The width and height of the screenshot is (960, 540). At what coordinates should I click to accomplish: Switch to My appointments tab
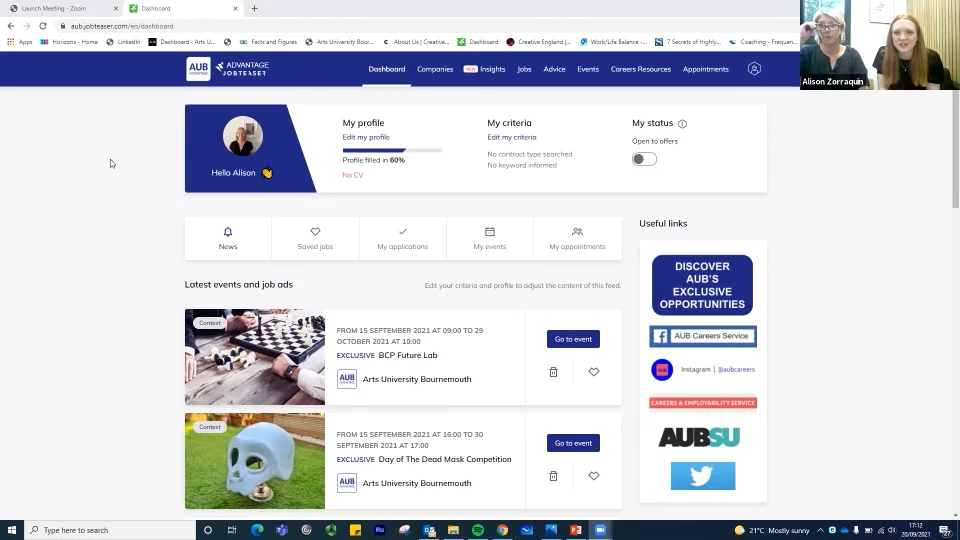pos(577,238)
